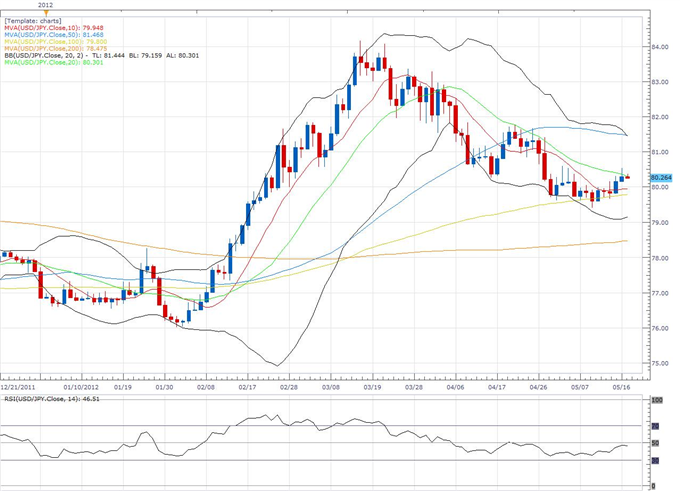Image resolution: width=680 pixels, height=491 pixels.
Task: Click the 03/19 date axis label
Action: [x=372, y=387]
